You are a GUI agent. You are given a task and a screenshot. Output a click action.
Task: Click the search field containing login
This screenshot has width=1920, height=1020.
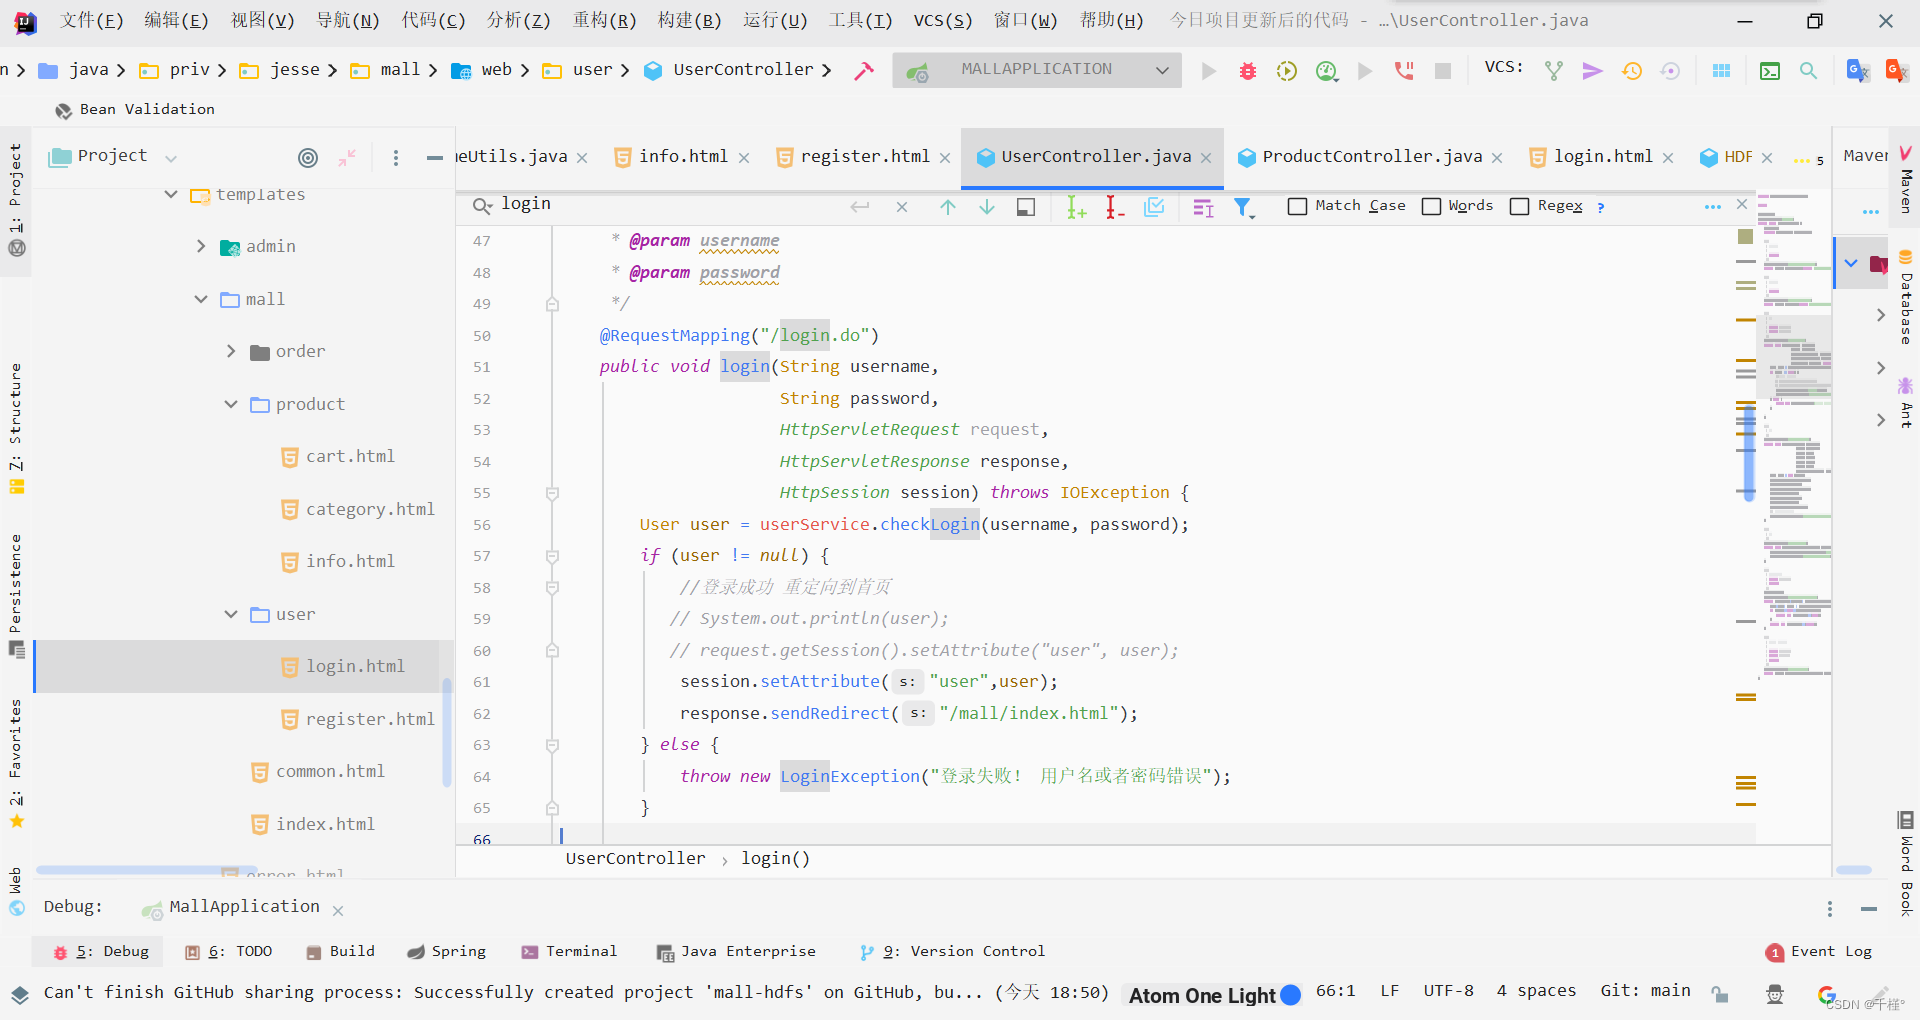point(670,205)
